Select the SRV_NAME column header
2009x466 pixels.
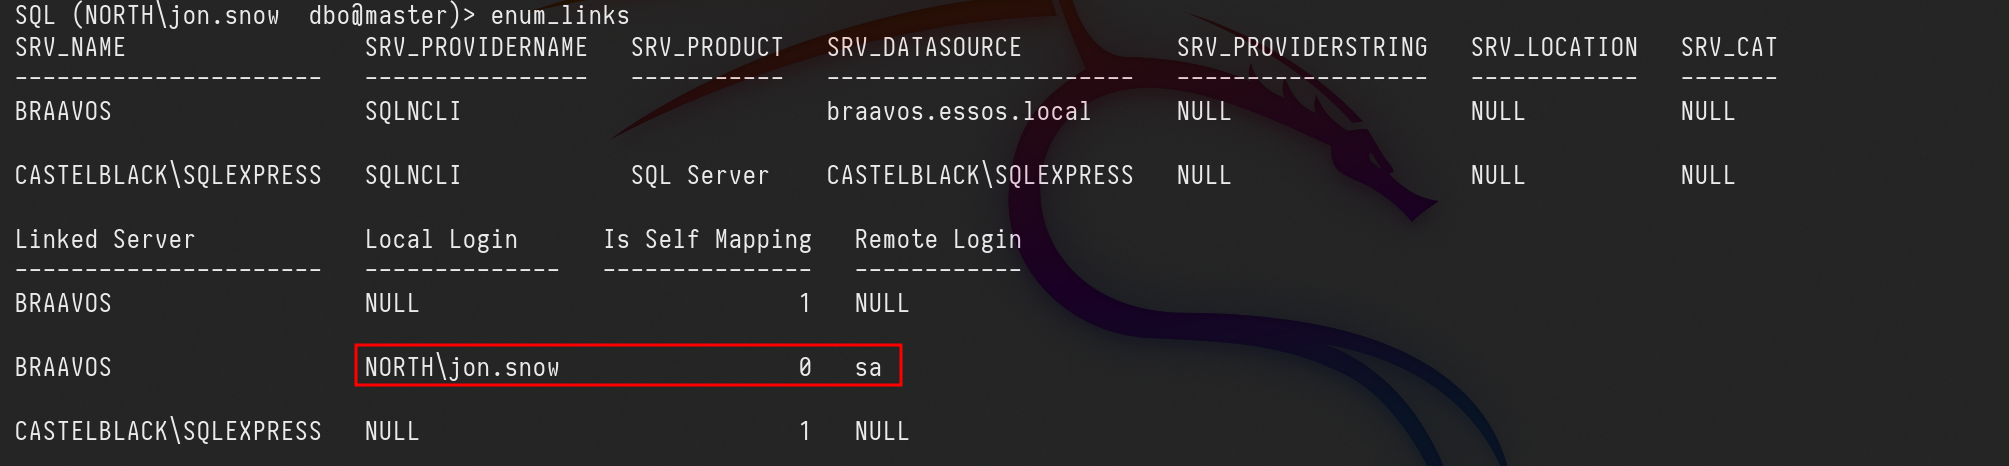point(70,48)
